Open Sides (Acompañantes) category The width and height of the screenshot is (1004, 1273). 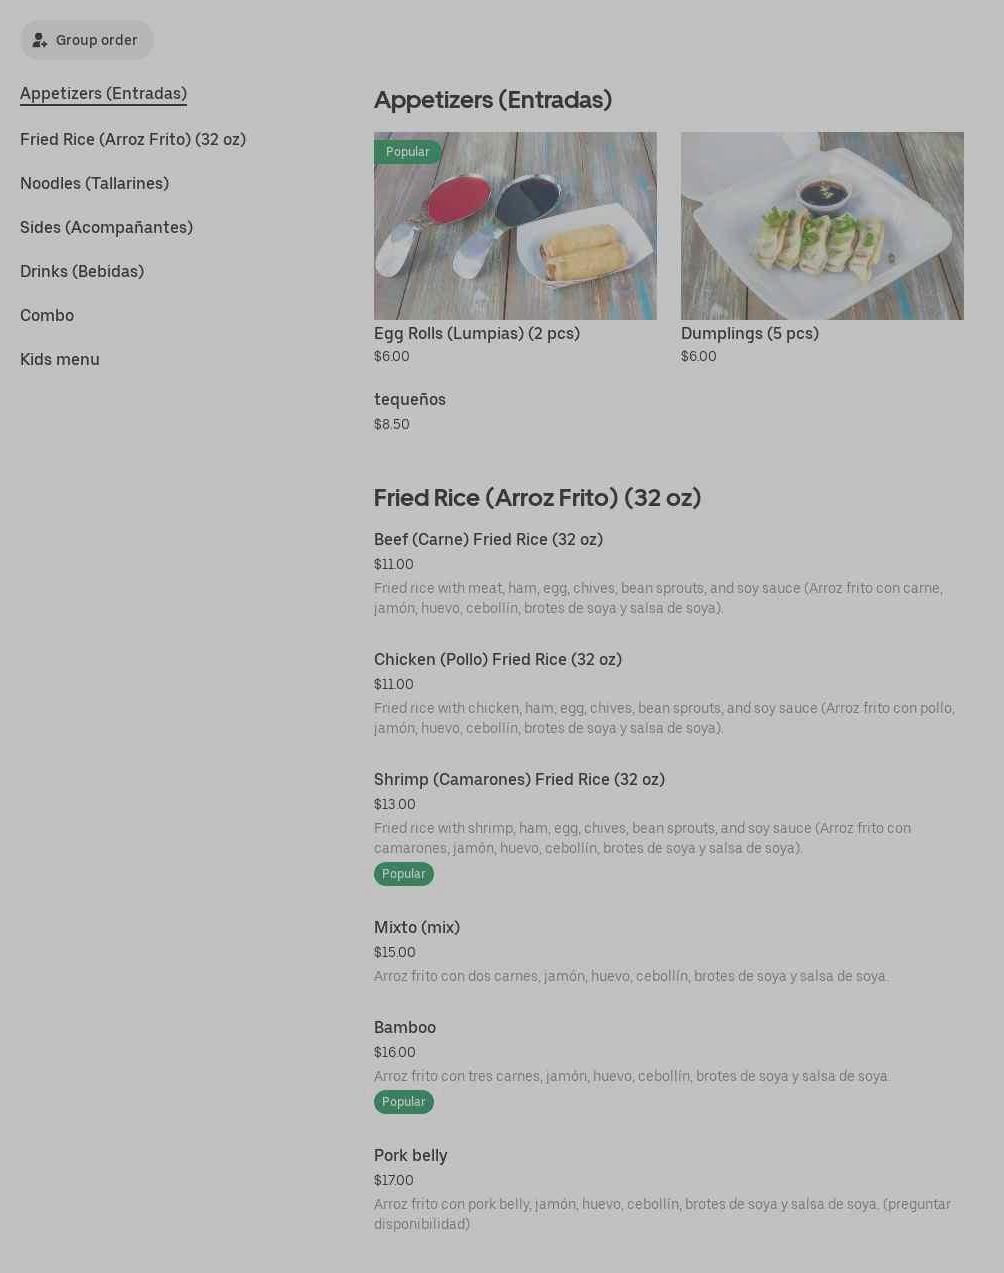pyautogui.click(x=106, y=228)
